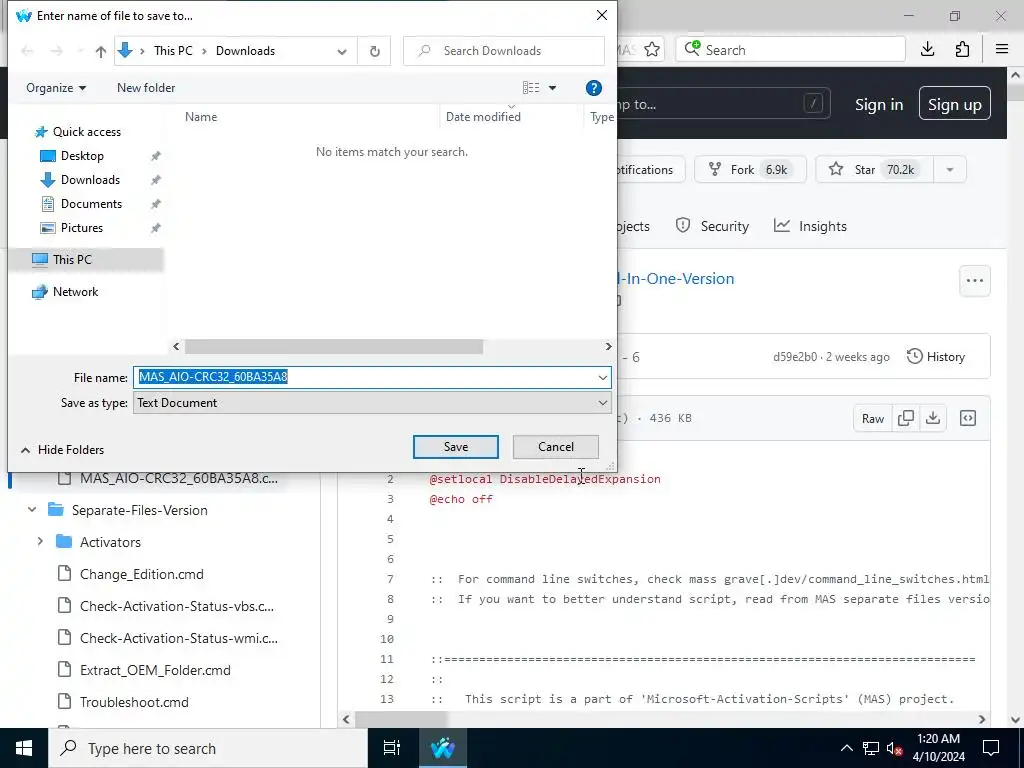Image resolution: width=1024 pixels, height=768 pixels.
Task: Open the browser hamburger menu
Action: tap(1002, 50)
